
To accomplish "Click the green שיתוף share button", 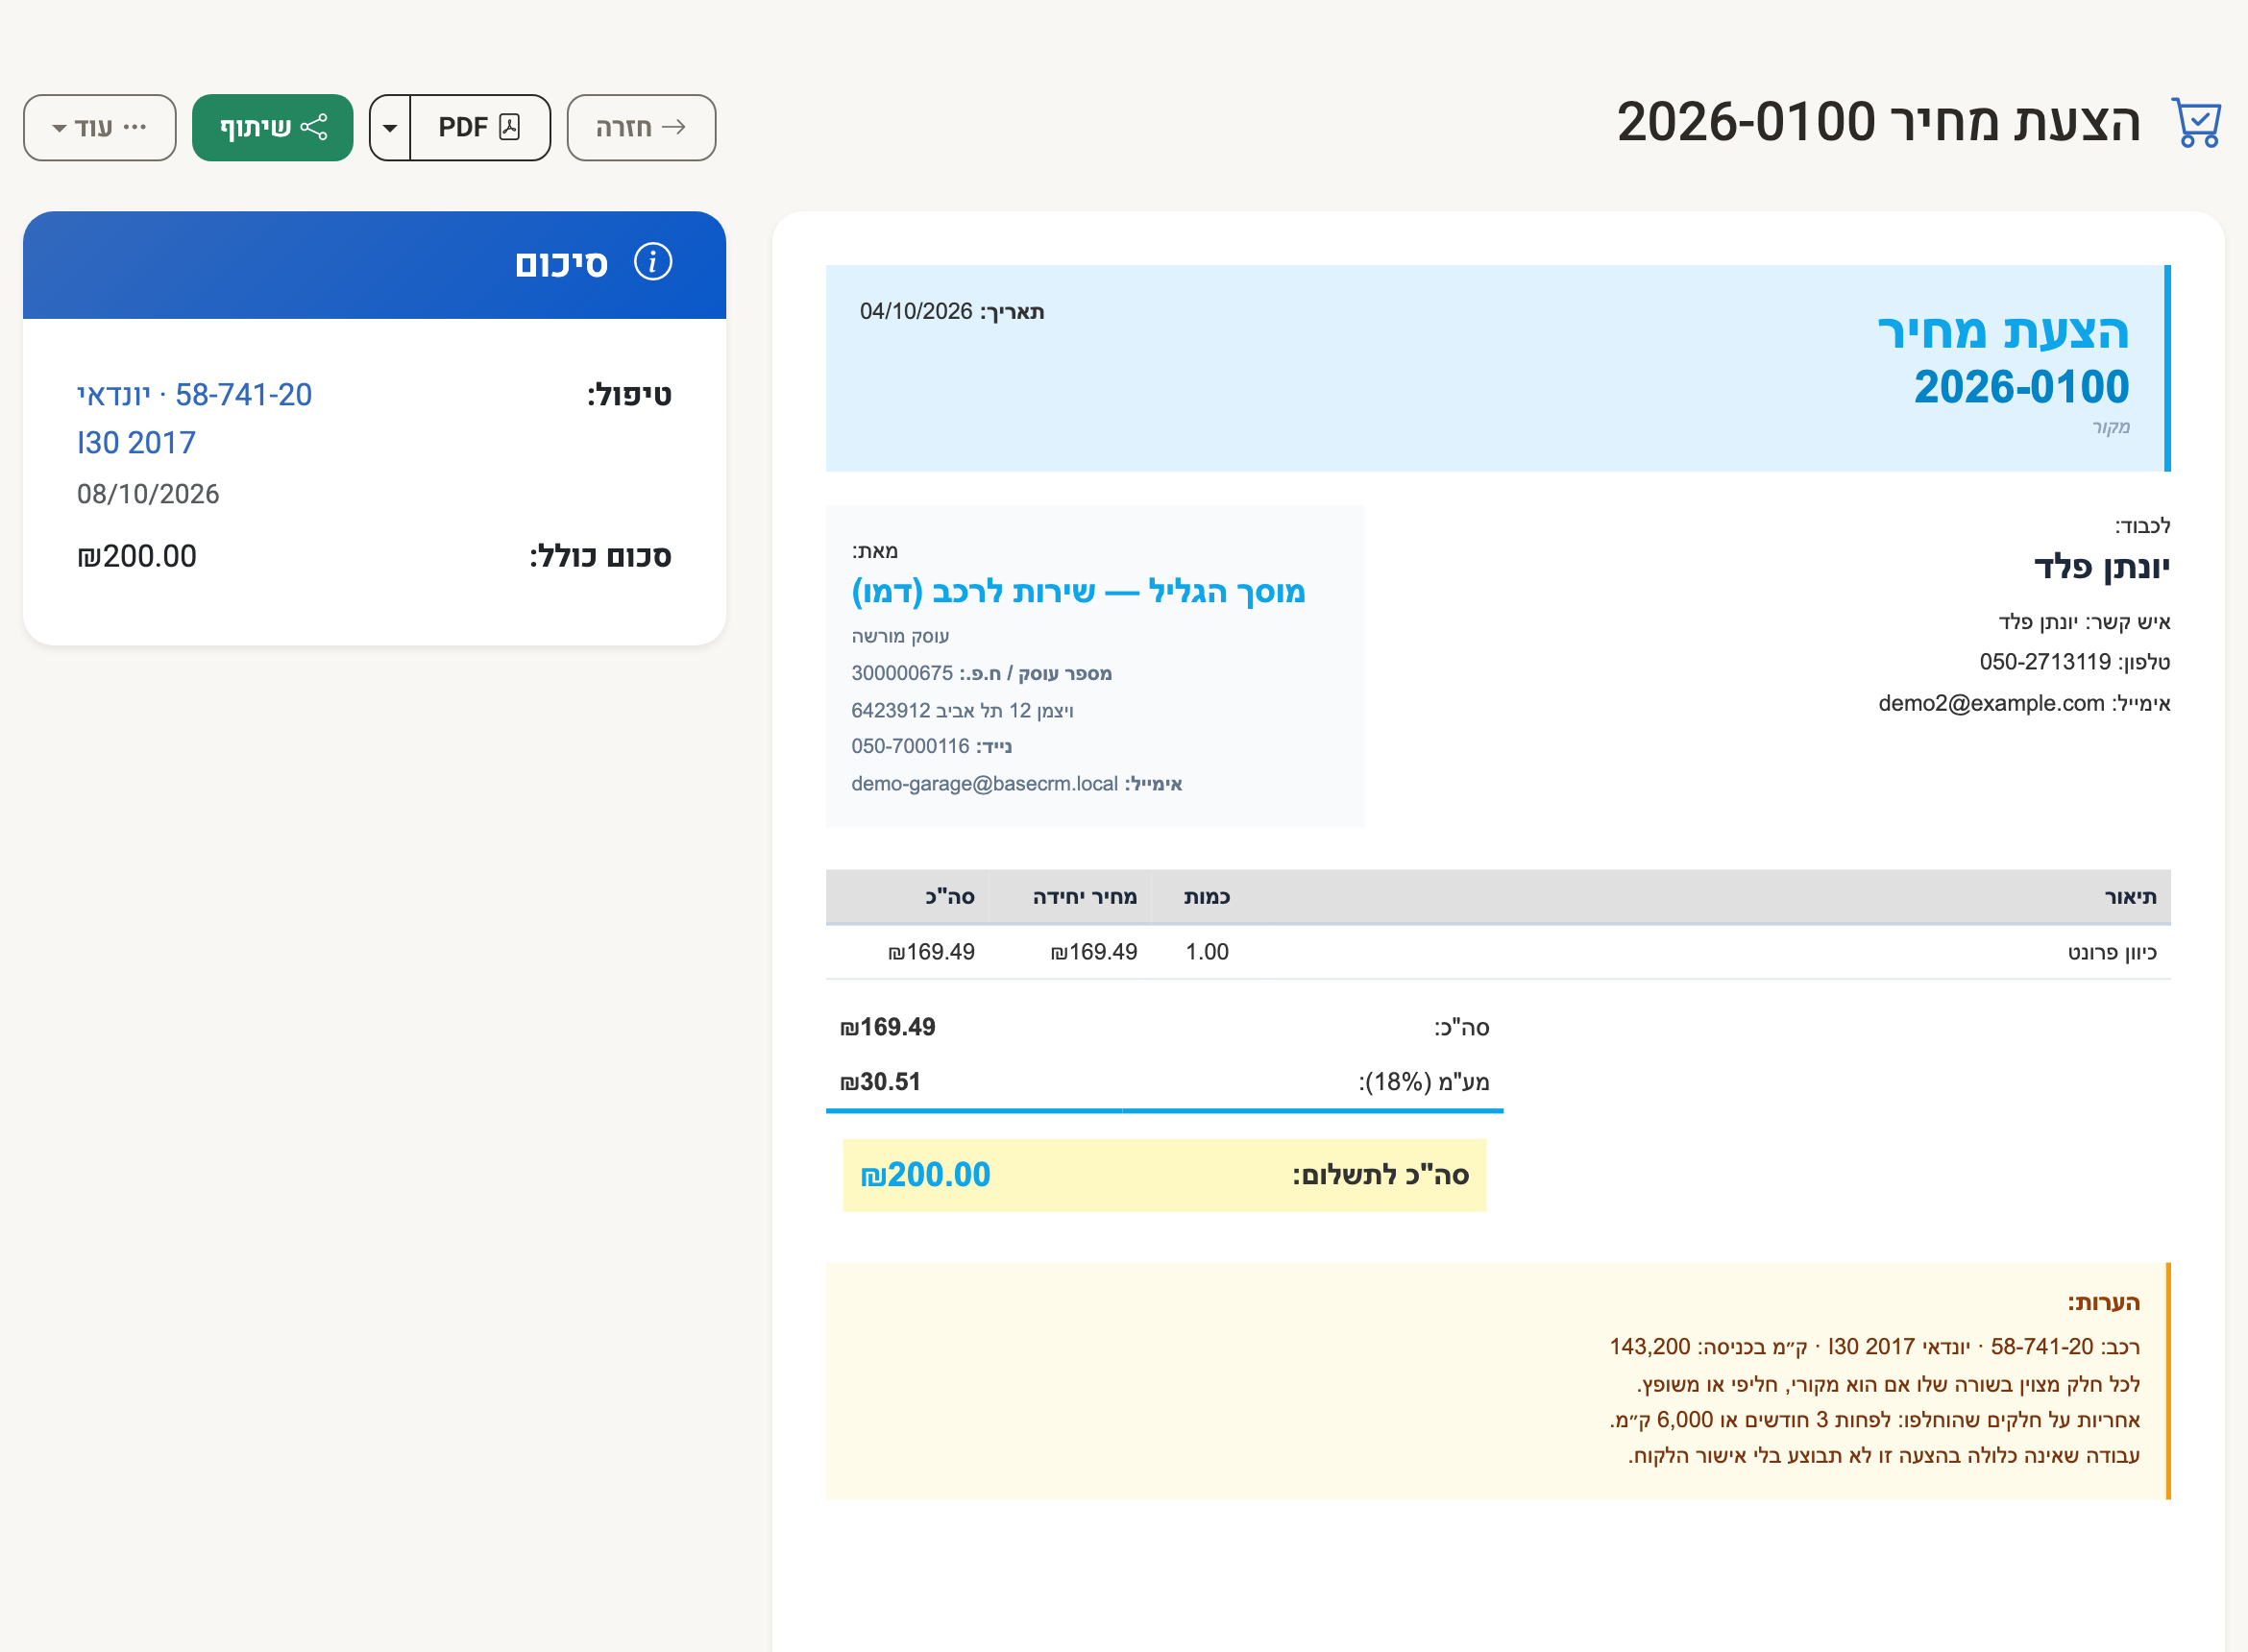I will click(273, 127).
